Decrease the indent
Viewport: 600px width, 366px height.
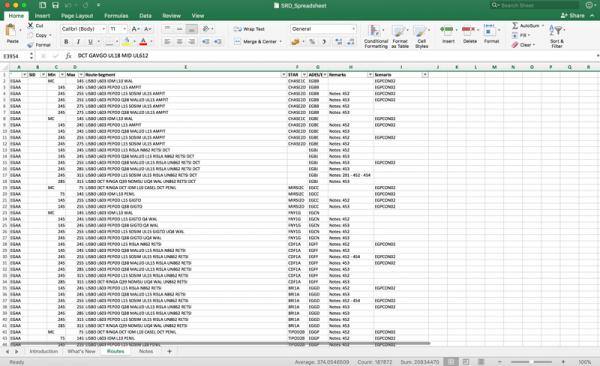point(206,41)
